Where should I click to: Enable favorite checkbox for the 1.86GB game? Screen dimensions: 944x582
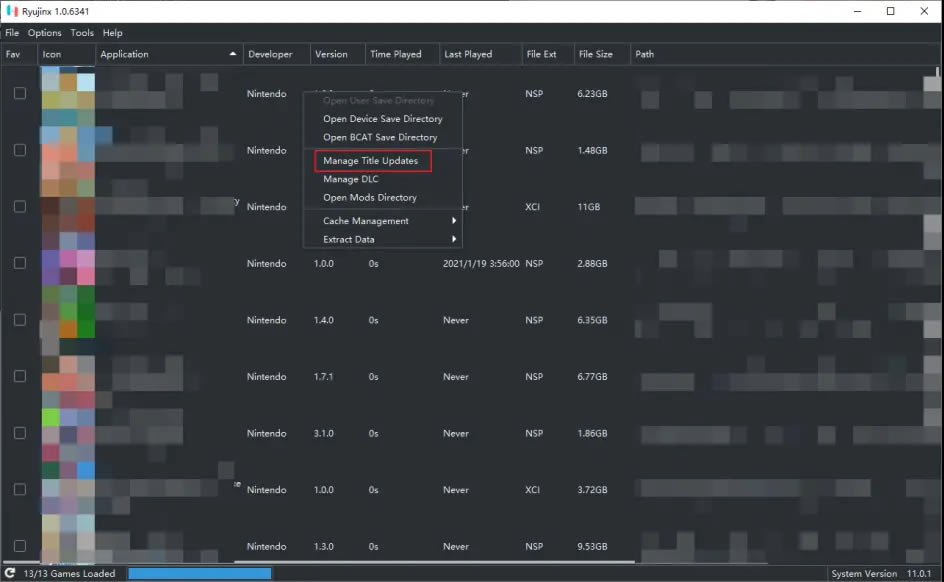tap(19, 433)
